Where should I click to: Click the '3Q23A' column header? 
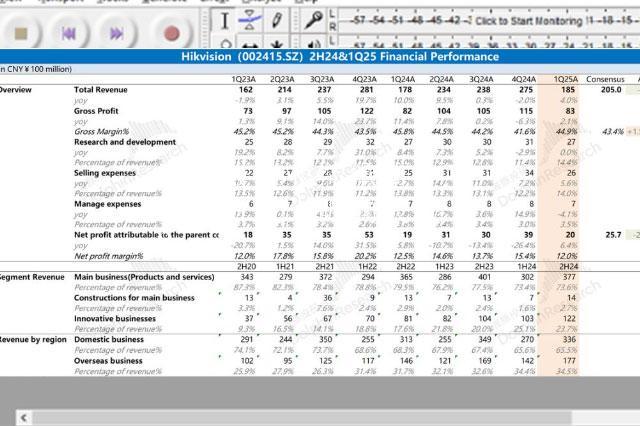tap(322, 79)
